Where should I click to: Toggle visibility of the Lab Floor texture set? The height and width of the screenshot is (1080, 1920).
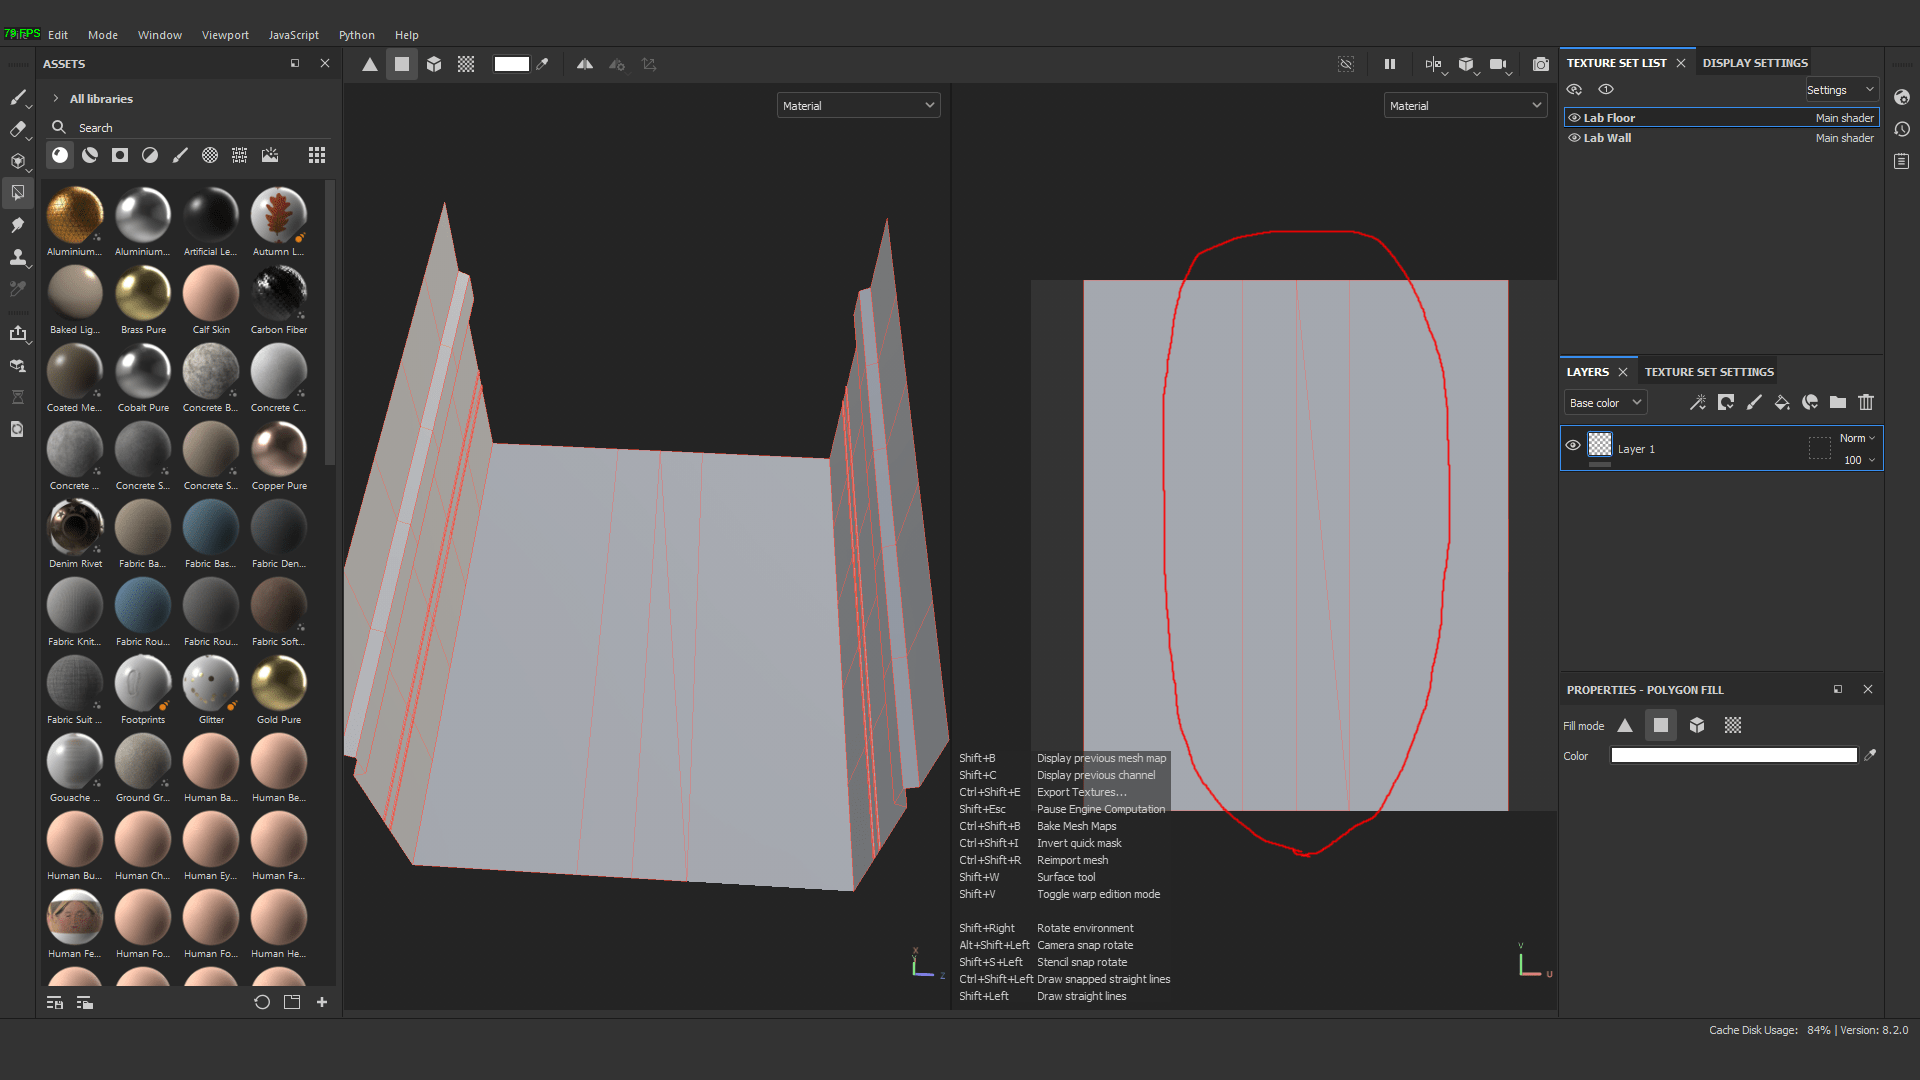click(1575, 117)
